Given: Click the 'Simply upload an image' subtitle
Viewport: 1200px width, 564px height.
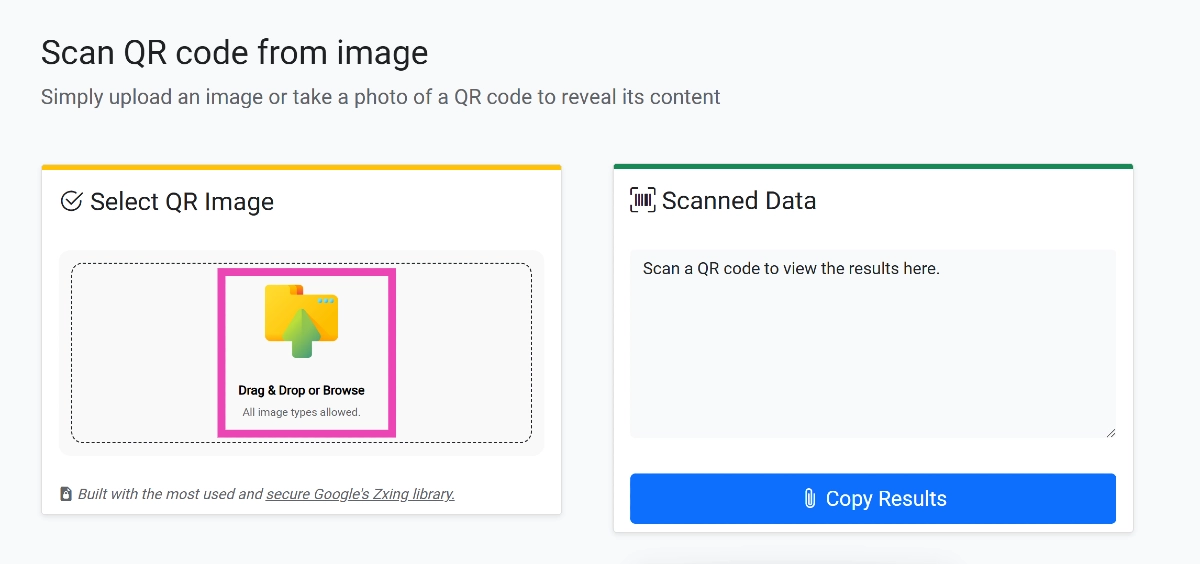Looking at the screenshot, I should click(x=381, y=97).
